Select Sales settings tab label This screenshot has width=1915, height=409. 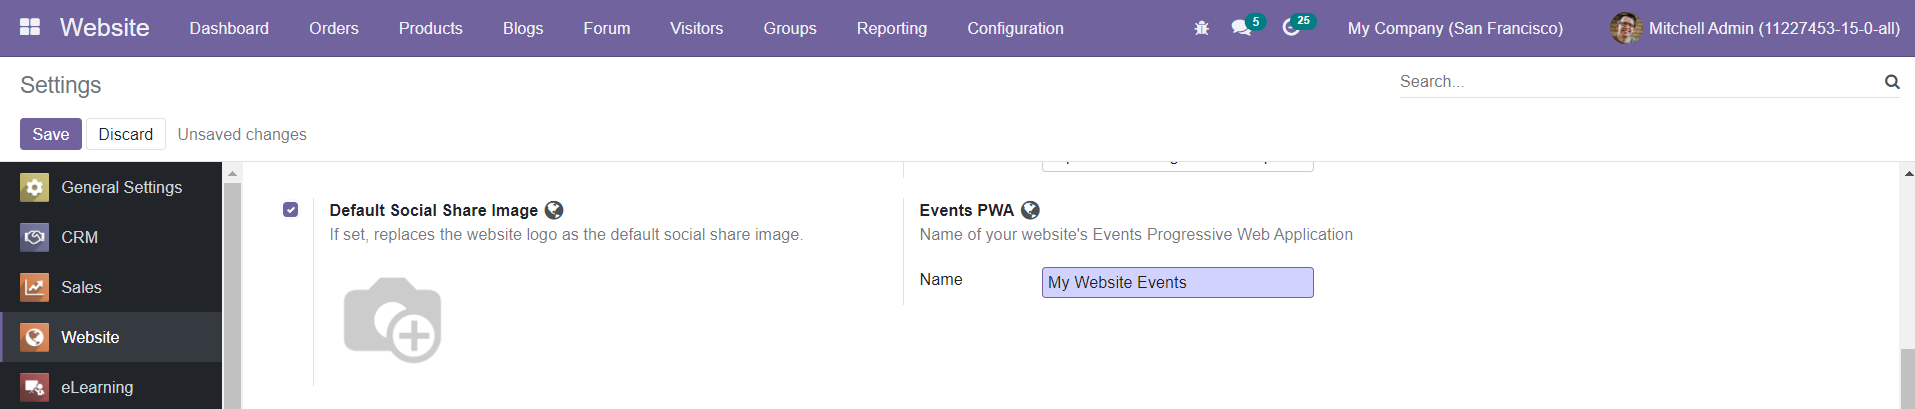81,287
